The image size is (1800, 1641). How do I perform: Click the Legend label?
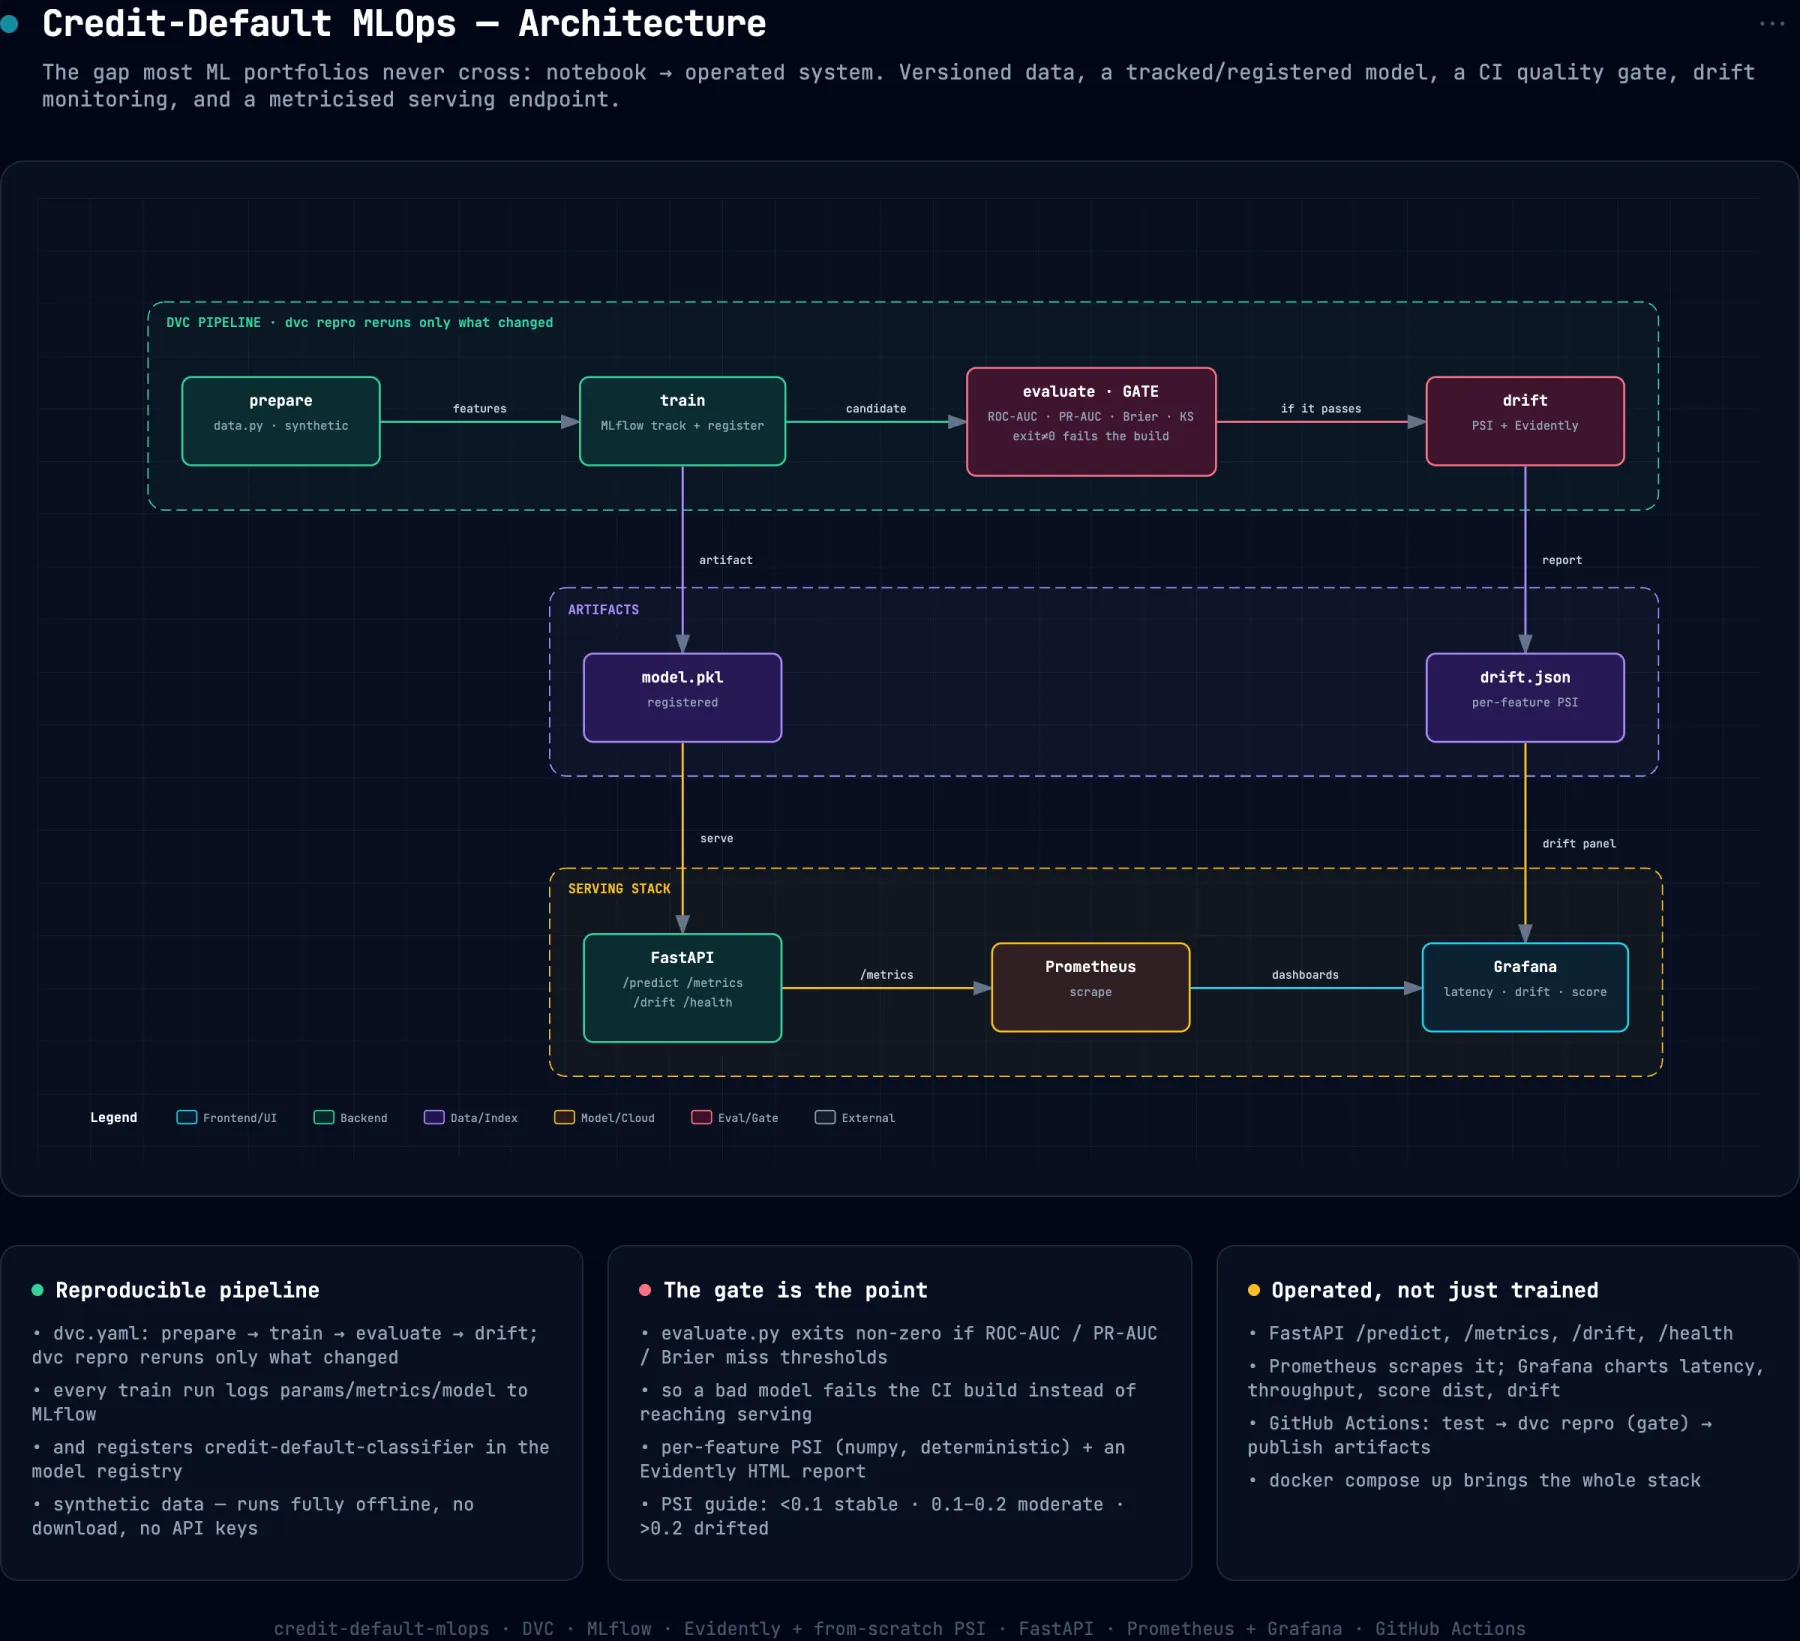(x=114, y=1117)
